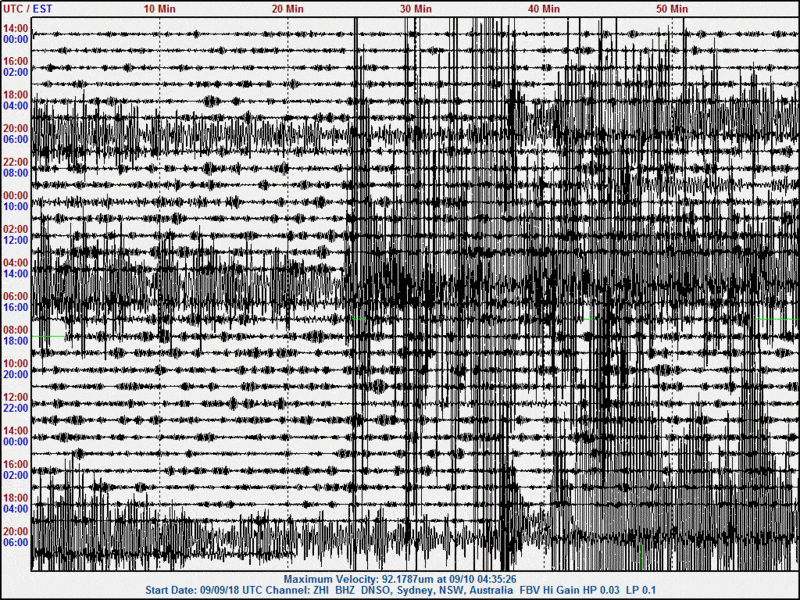Viewport: 800px width, 600px height.
Task: Select the 20 Min column label
Action: click(x=288, y=8)
